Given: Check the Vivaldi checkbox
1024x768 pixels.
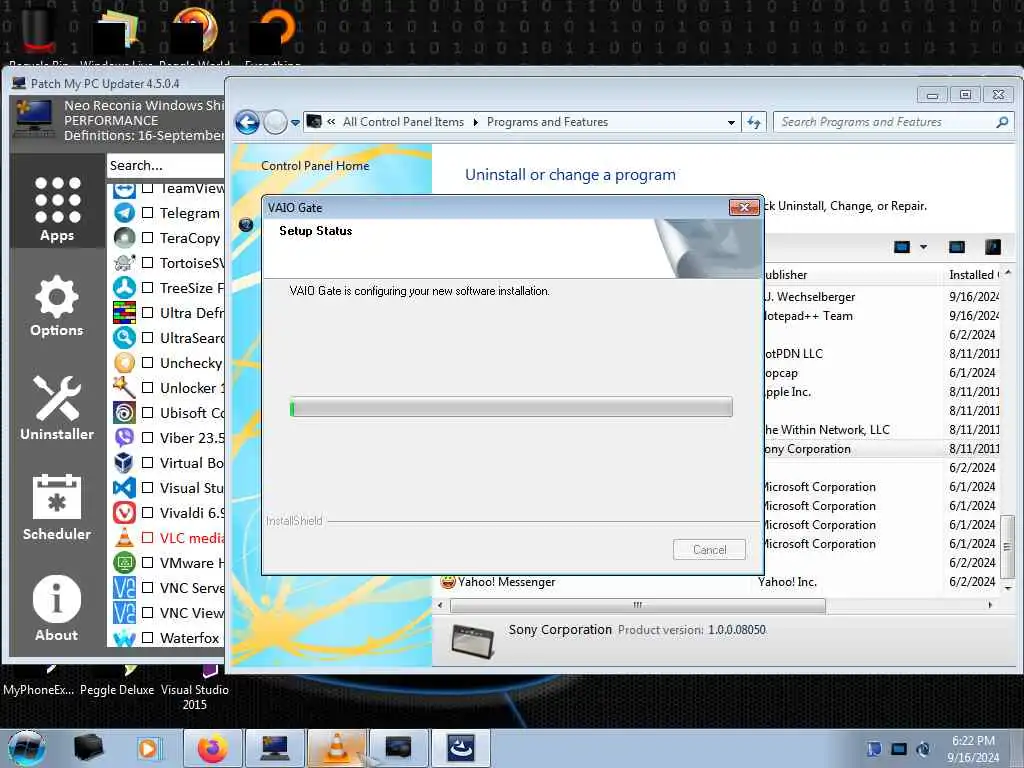Looking at the screenshot, I should 148,513.
